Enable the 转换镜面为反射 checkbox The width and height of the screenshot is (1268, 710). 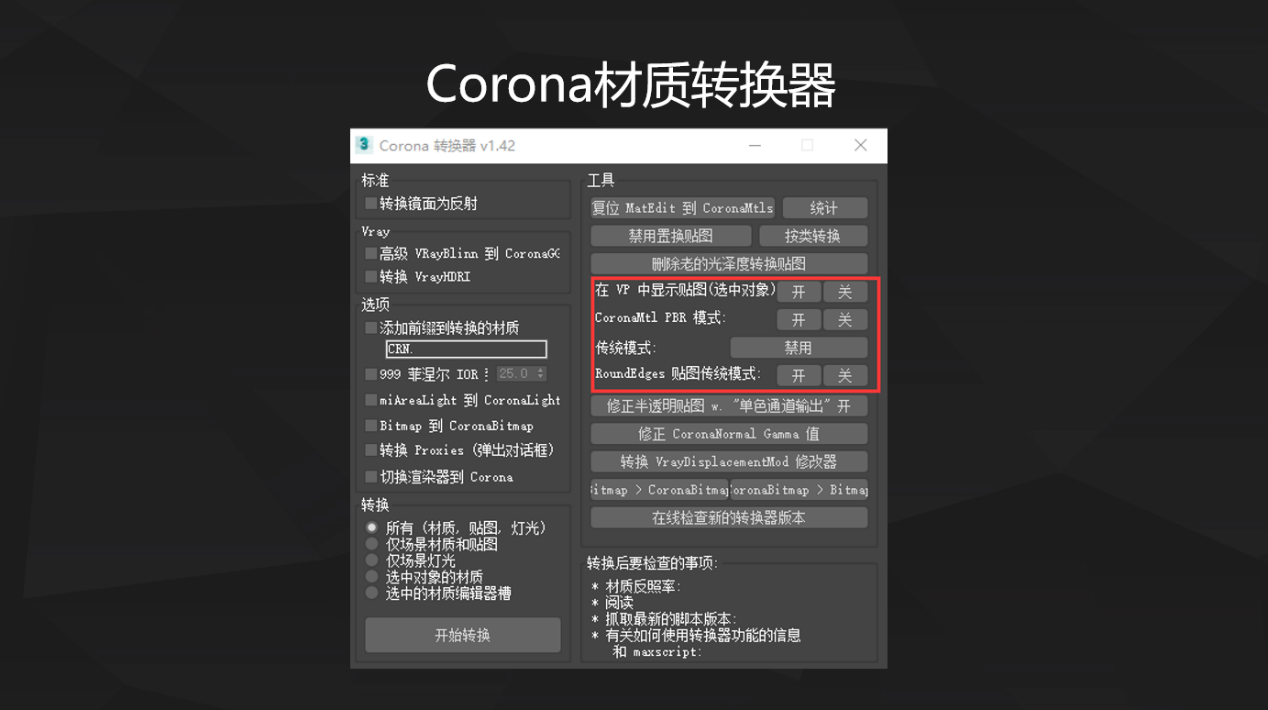coord(371,203)
